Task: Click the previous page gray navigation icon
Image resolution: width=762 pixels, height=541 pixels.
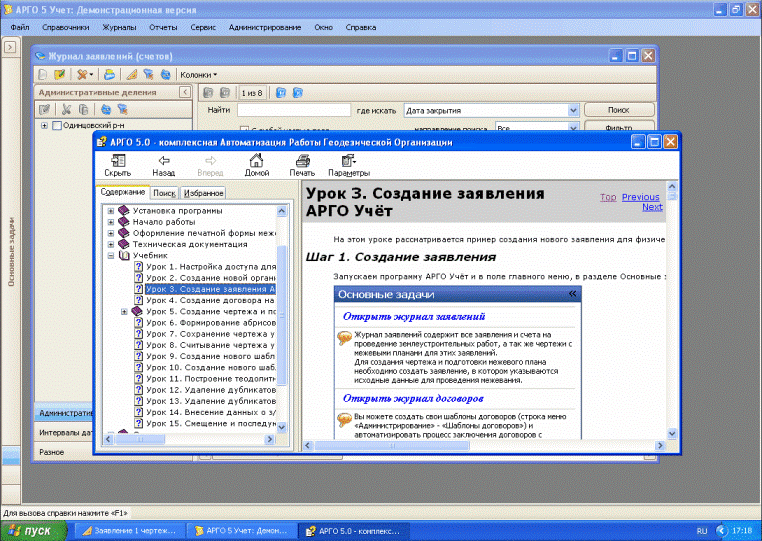Action: [x=225, y=92]
